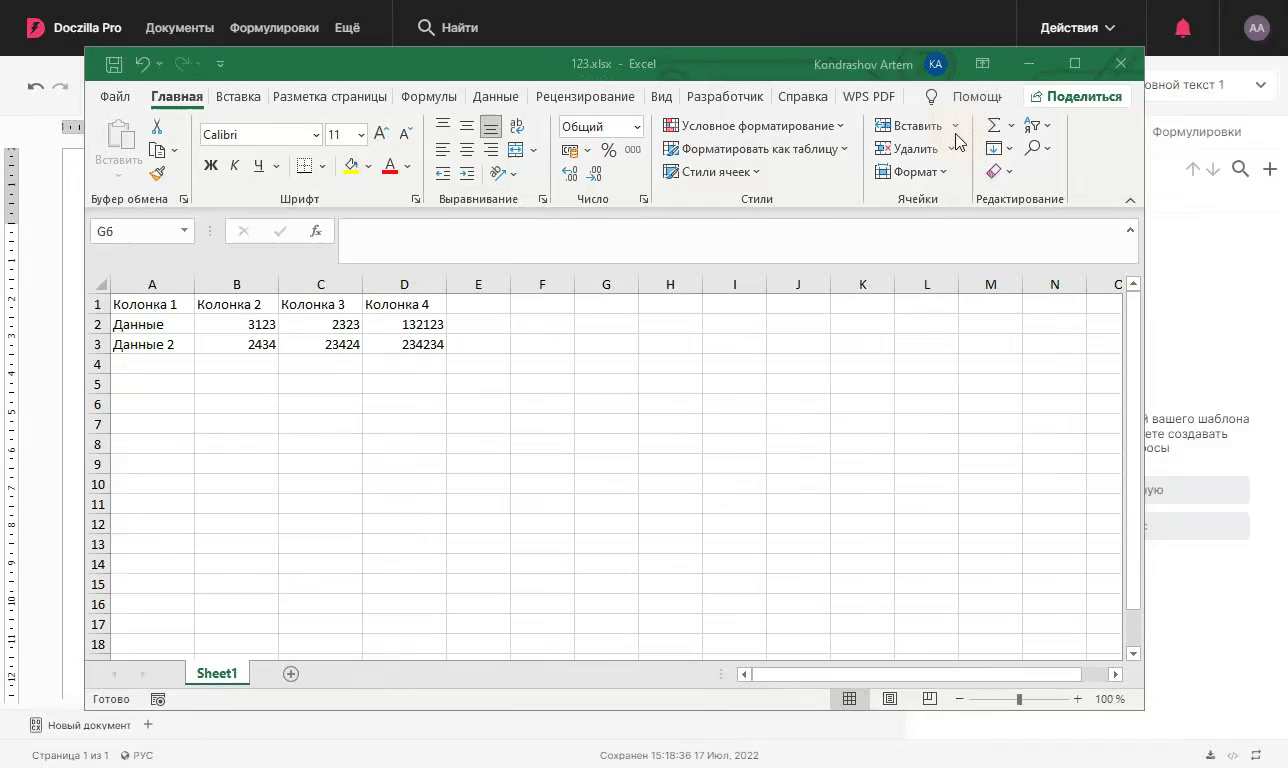Click the insert function fx icon
This screenshot has height=768, width=1288.
click(316, 231)
